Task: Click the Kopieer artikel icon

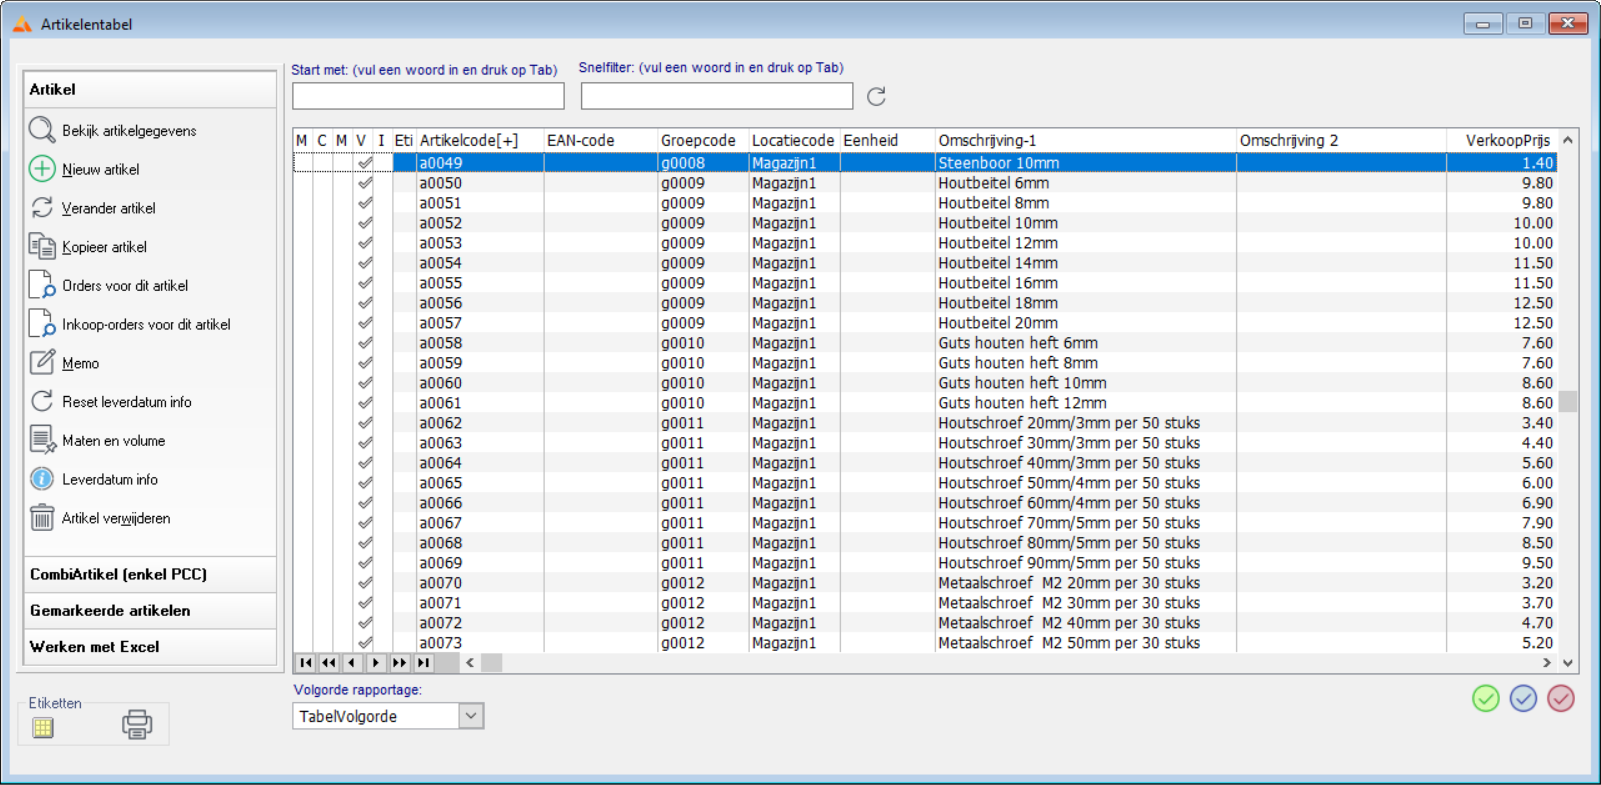Action: [42, 247]
